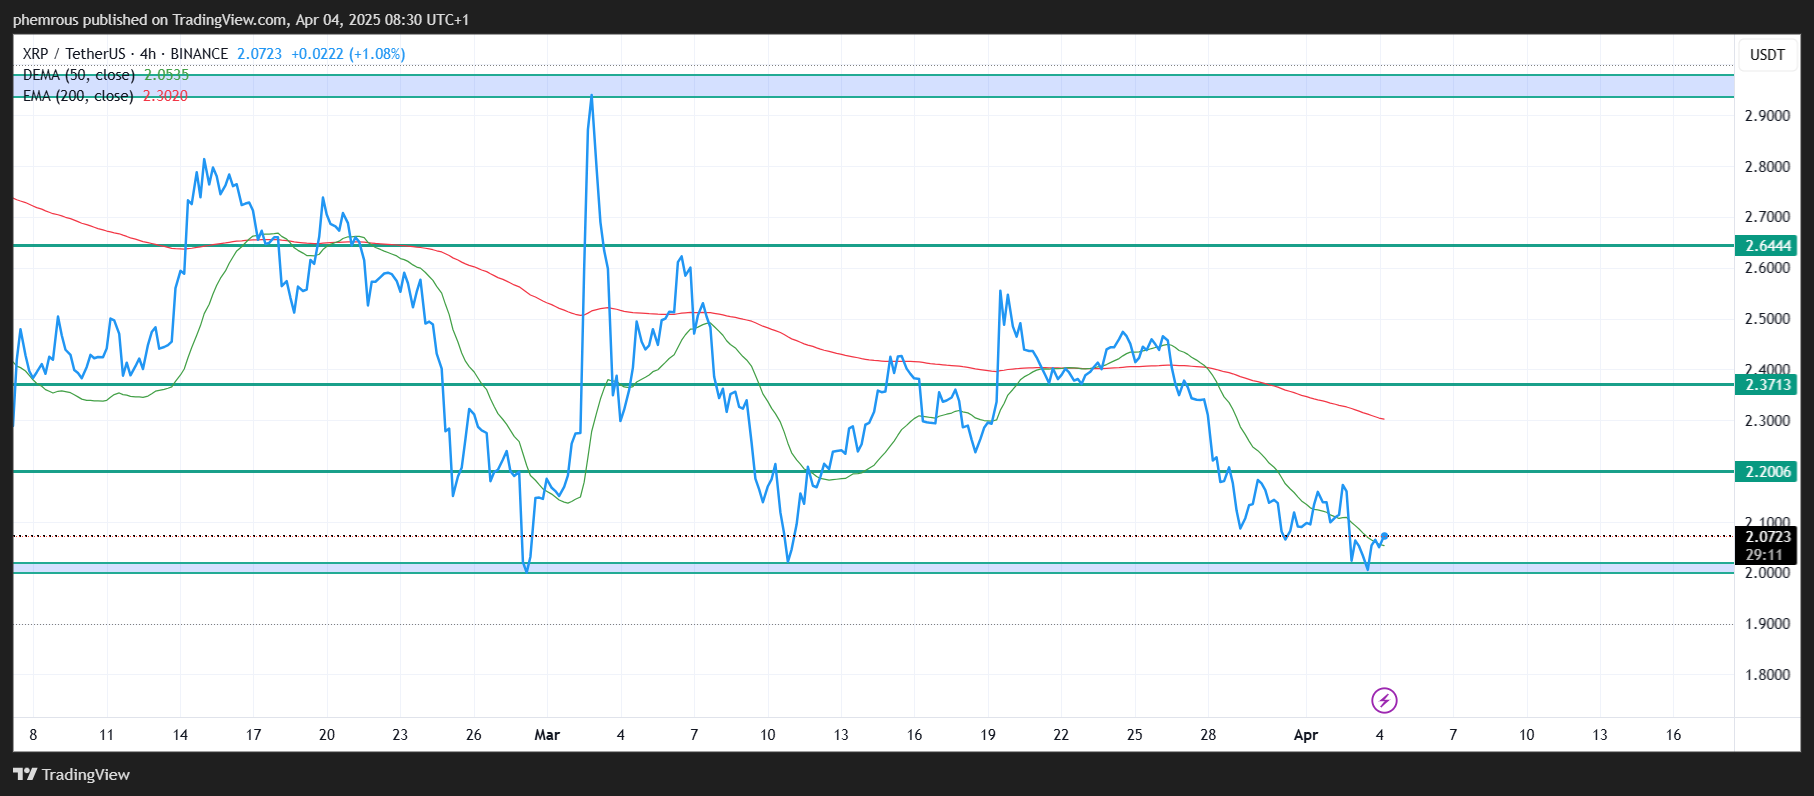Select the 2.3713 green price label
The width and height of the screenshot is (1814, 796).
[1767, 385]
